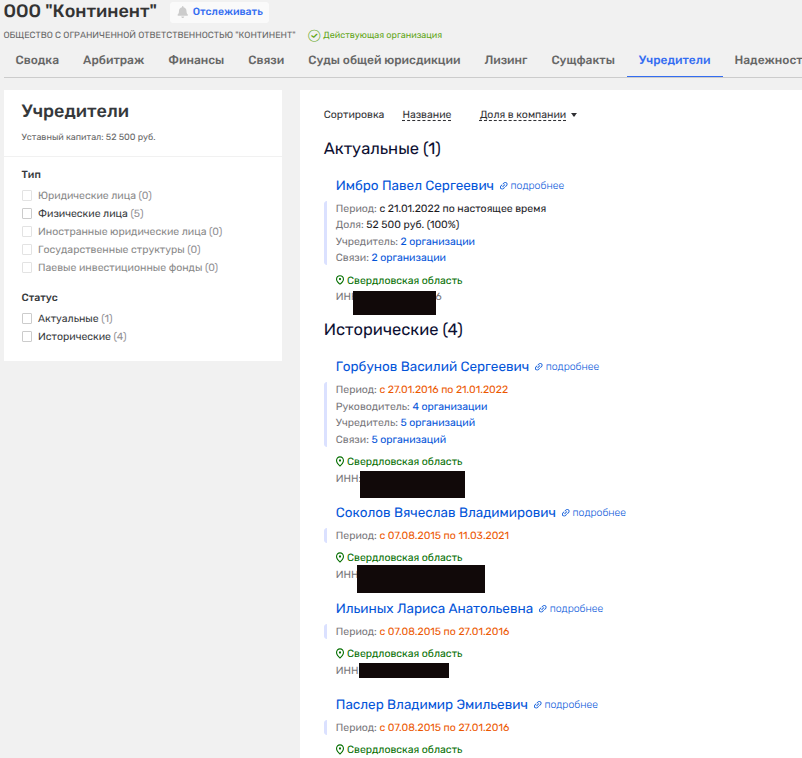Click link icon next to Горбунов Василий Сергеевич
Image resolution: width=802 pixels, height=758 pixels.
coord(539,367)
